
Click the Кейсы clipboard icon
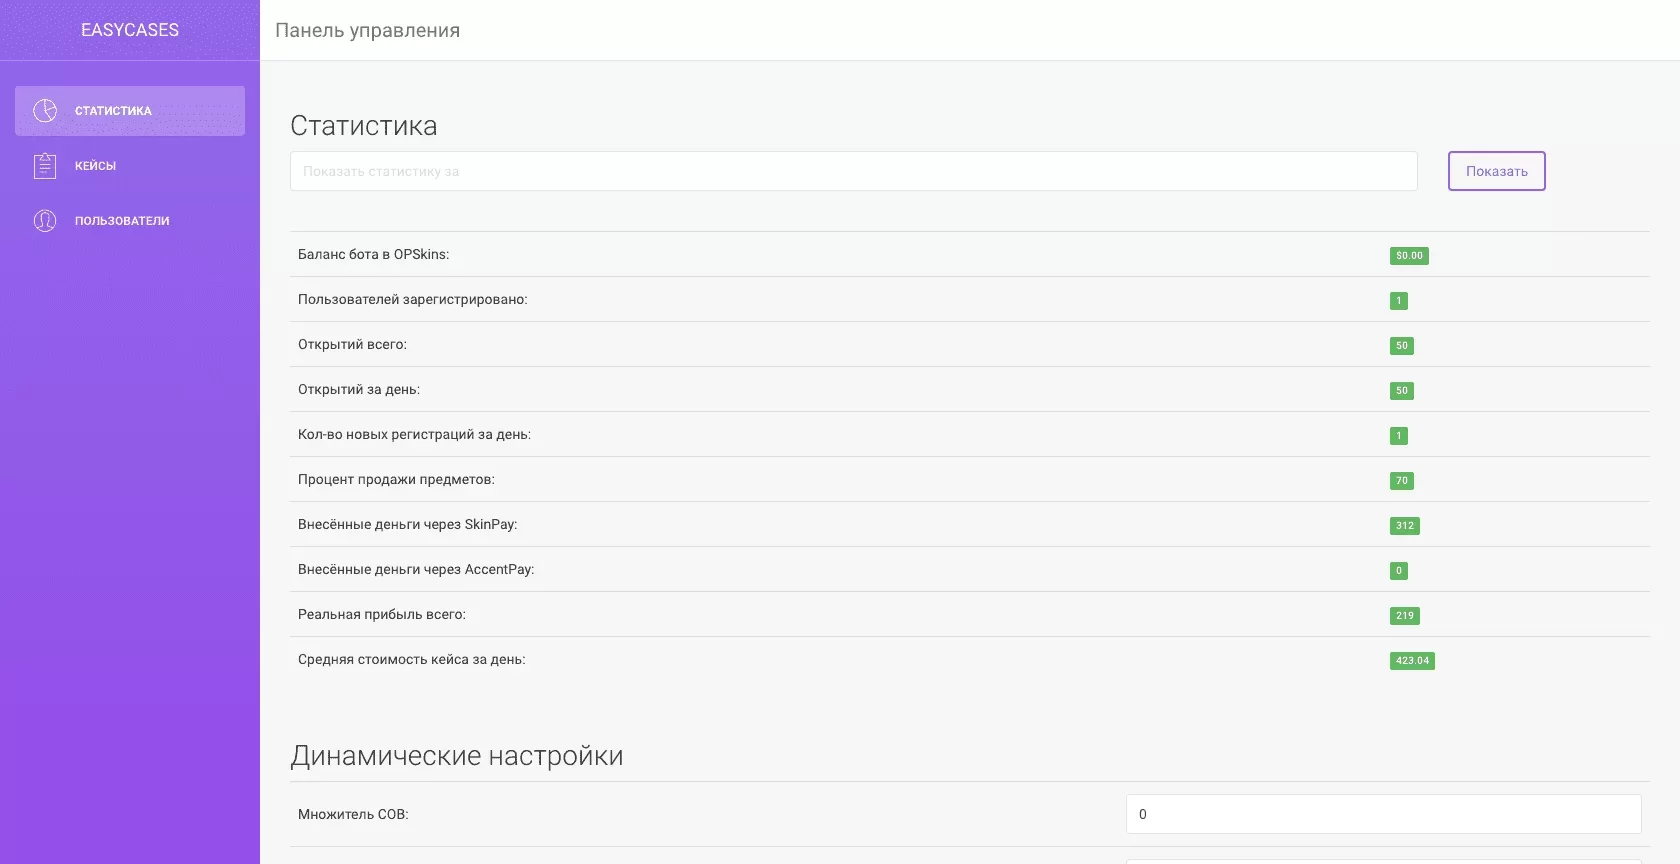tap(45, 166)
